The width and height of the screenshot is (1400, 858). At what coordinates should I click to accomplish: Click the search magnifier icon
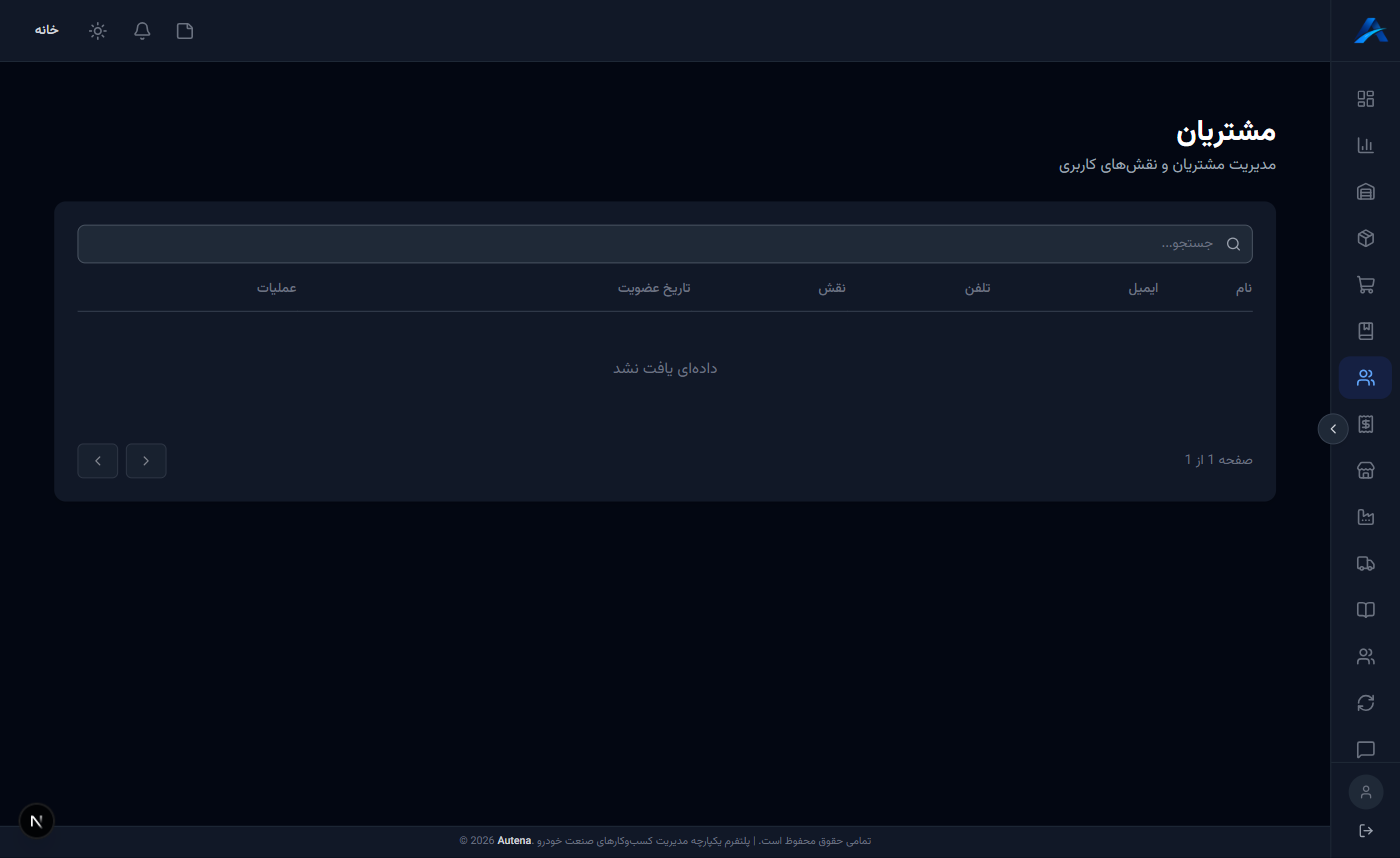(x=1233, y=244)
